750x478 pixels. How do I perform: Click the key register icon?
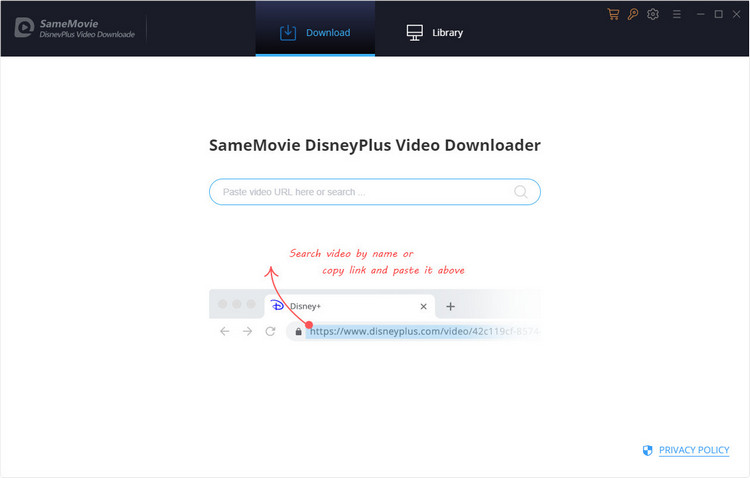click(633, 14)
